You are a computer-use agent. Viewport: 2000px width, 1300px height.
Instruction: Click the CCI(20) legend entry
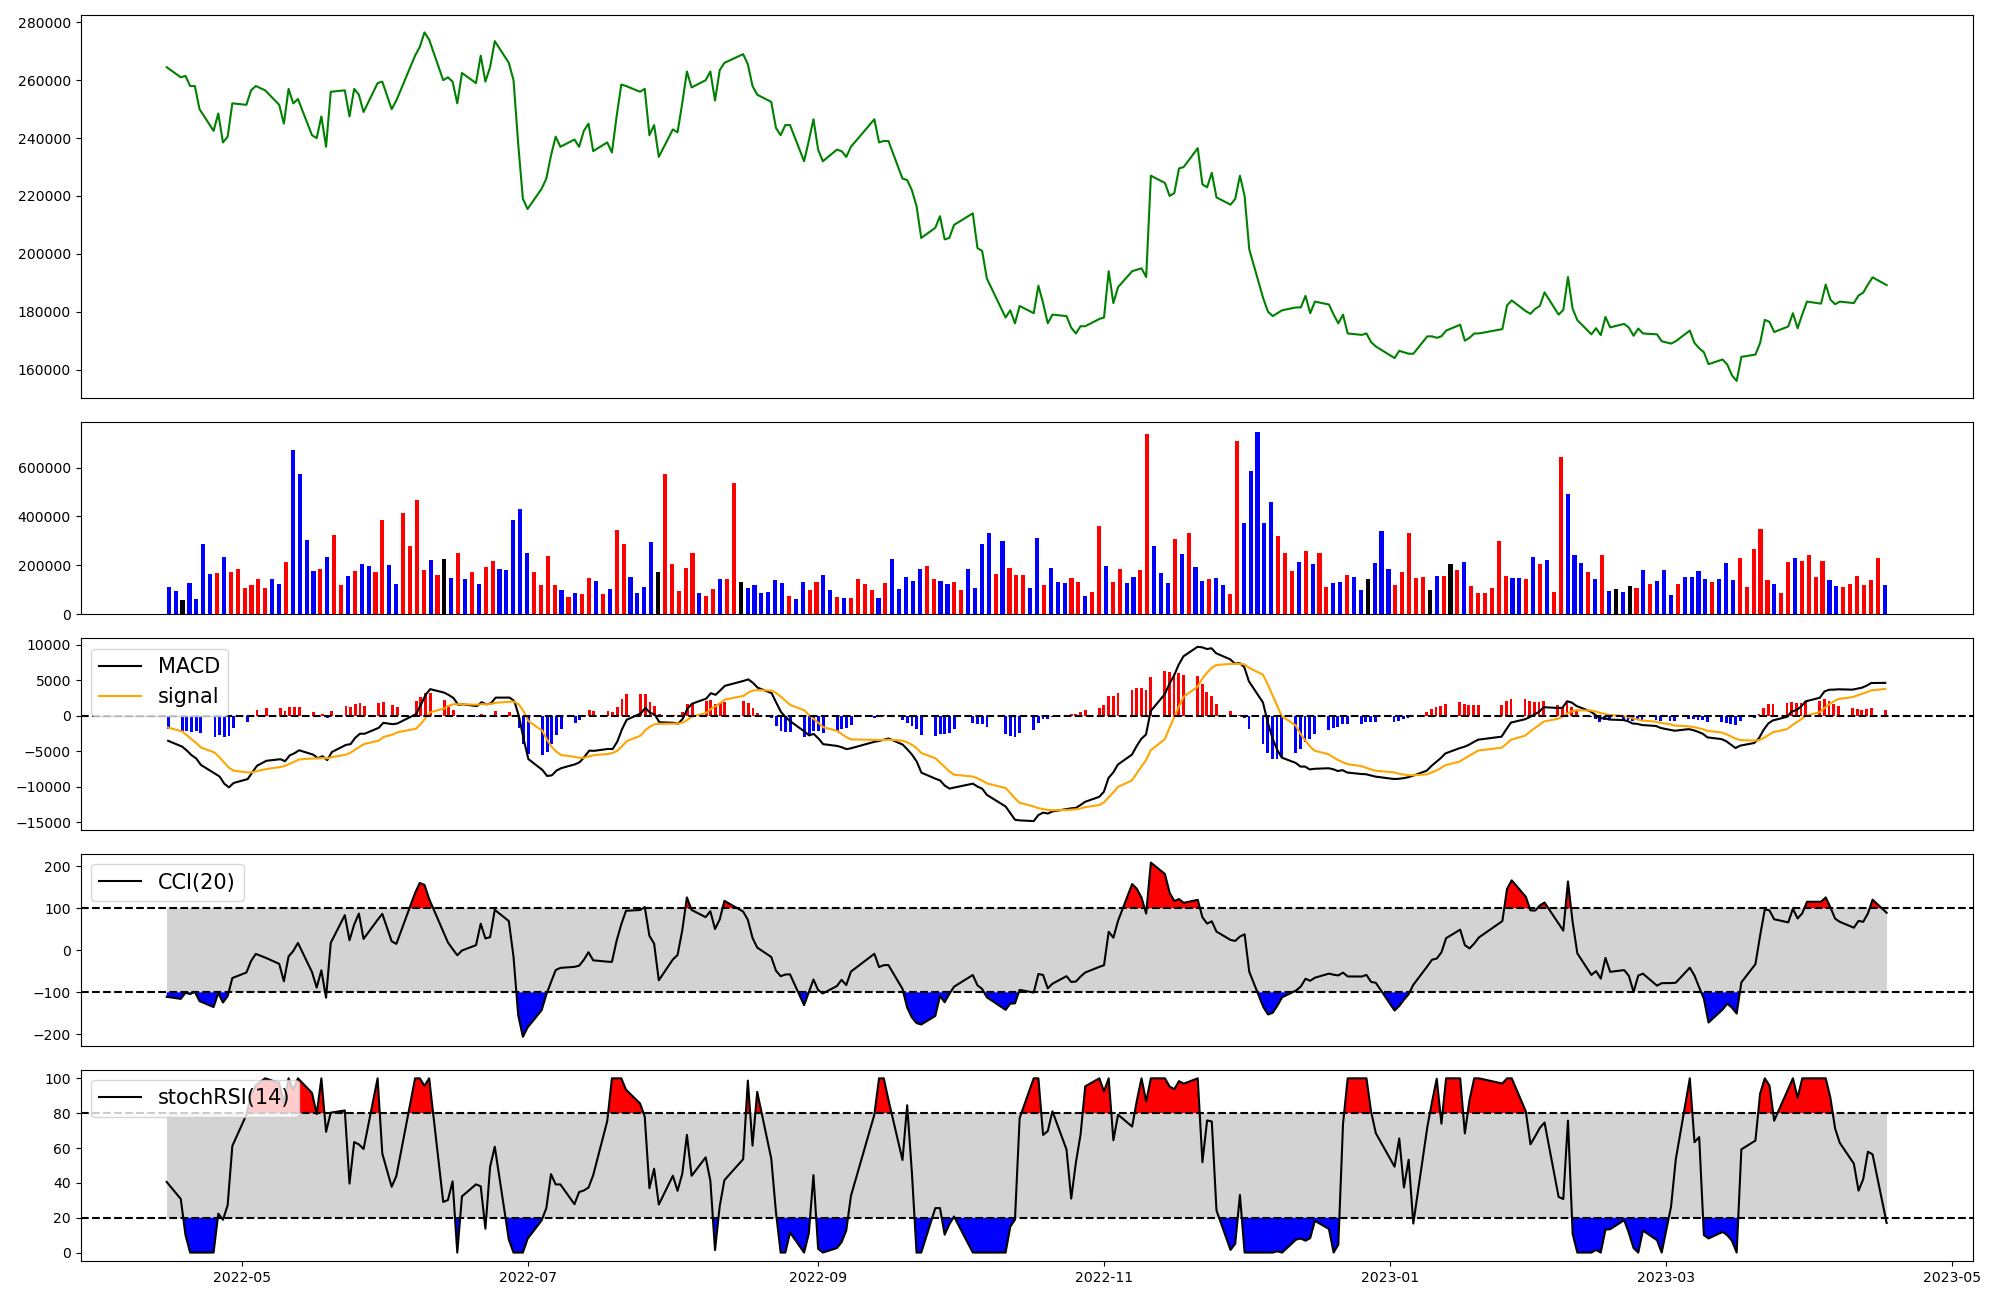[168, 882]
